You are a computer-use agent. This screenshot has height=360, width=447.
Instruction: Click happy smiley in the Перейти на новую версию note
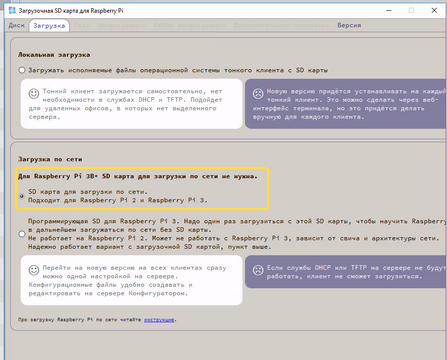[x=34, y=270]
